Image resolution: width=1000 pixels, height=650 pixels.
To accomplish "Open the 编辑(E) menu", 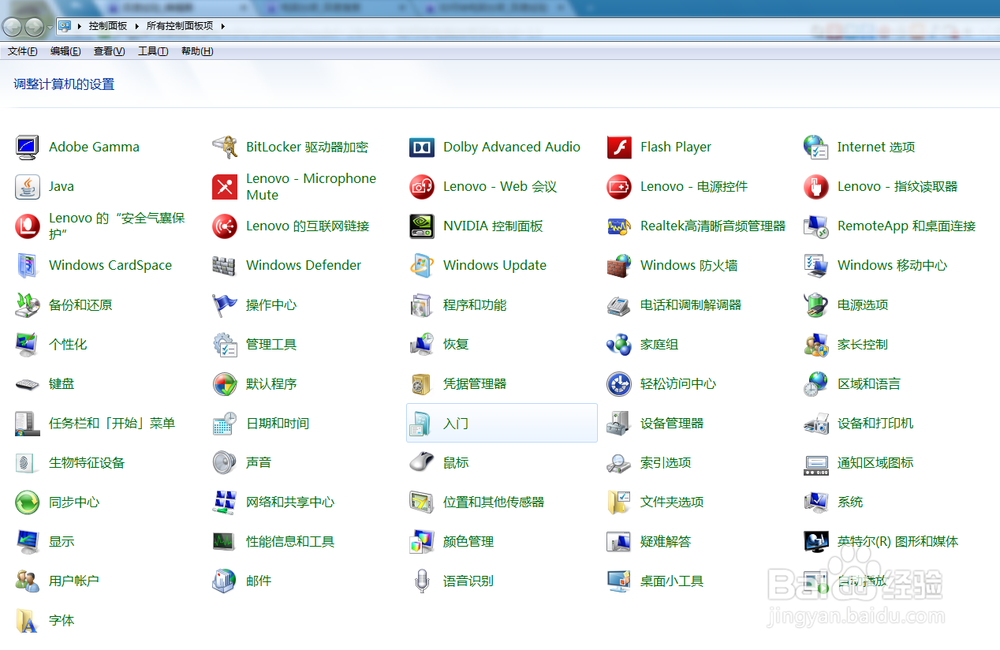I will coord(66,51).
